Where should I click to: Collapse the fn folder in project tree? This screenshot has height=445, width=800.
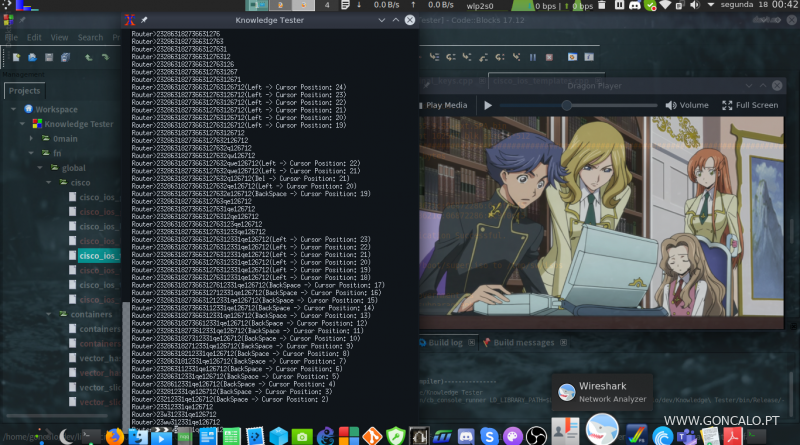coord(31,153)
